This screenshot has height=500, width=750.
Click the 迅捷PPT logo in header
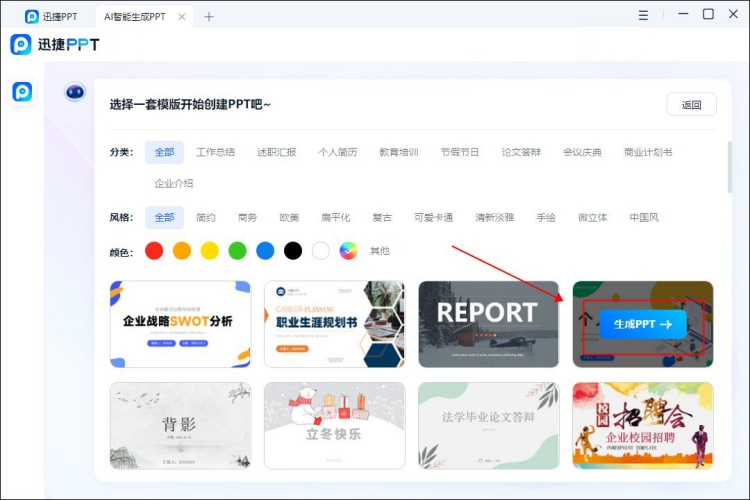coord(55,44)
